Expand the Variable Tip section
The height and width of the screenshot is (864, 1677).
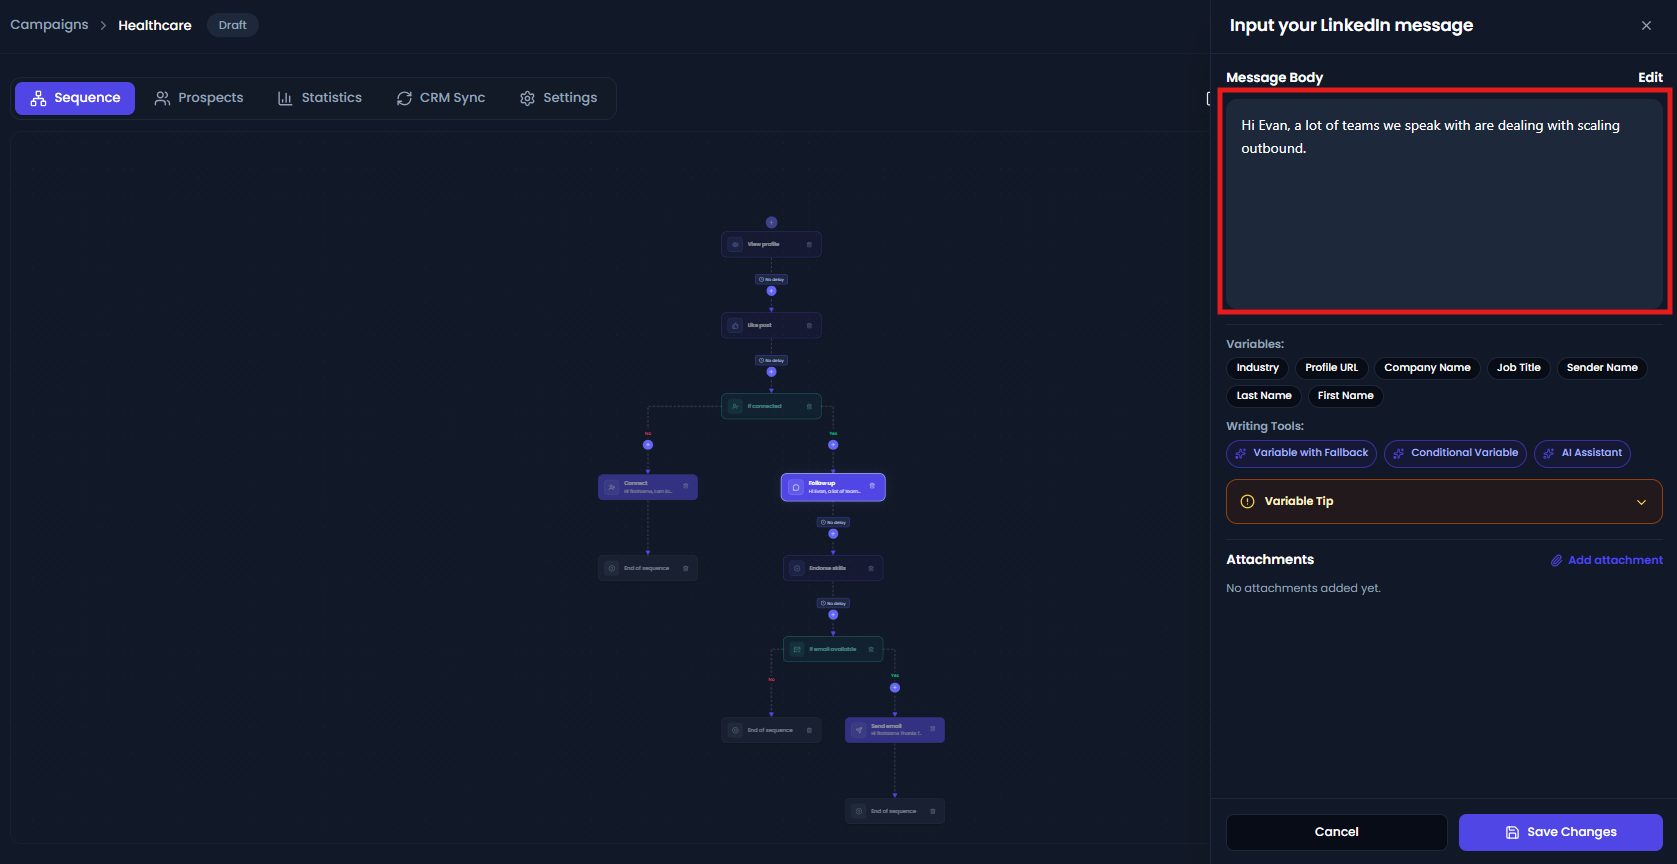point(1444,501)
